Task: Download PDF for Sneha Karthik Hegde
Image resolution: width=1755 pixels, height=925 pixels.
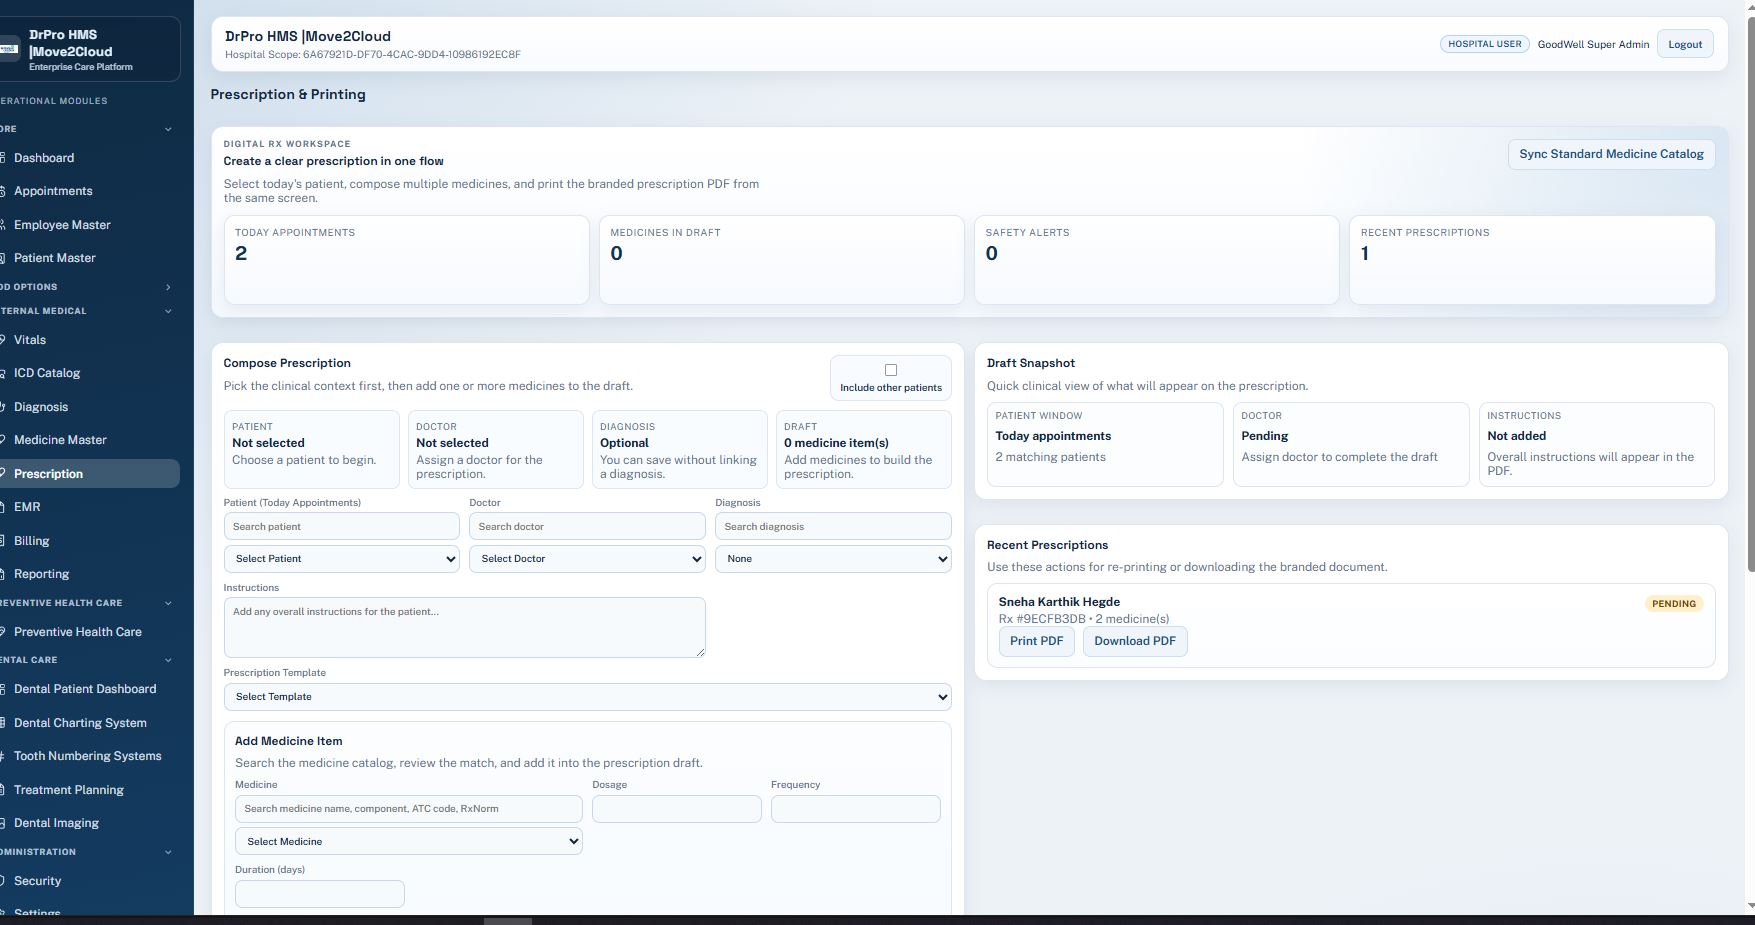Action: coord(1135,641)
